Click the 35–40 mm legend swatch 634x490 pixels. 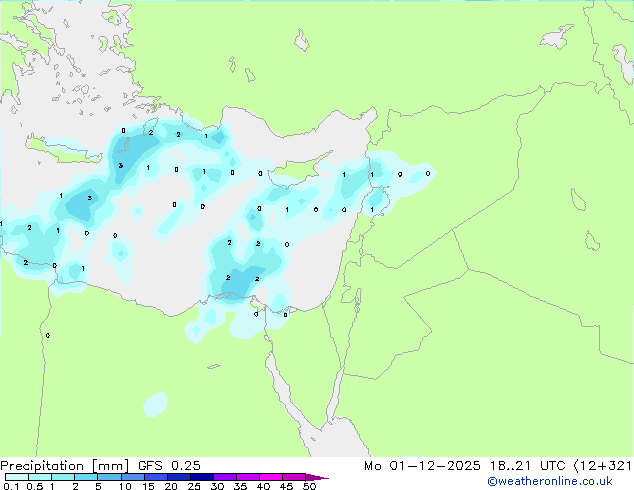pyautogui.click(x=248, y=477)
